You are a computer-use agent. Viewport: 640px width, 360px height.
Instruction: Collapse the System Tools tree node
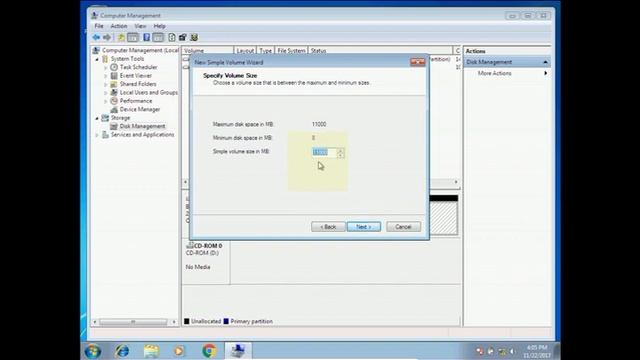97,59
